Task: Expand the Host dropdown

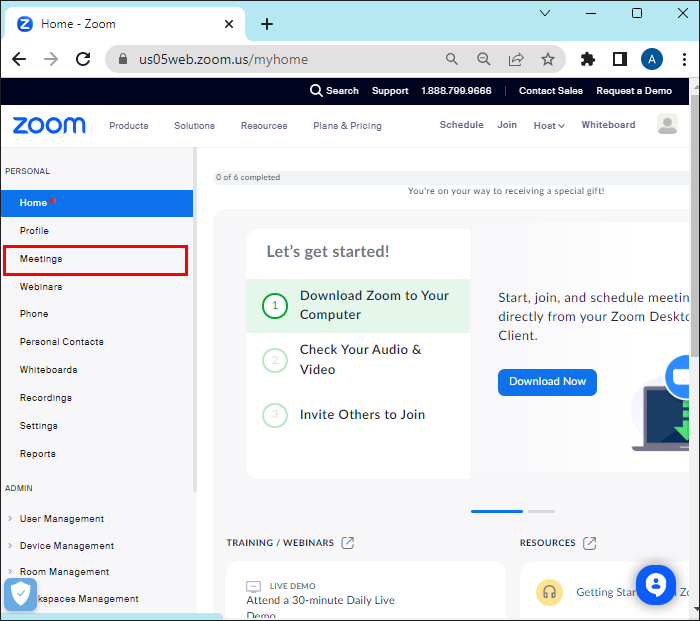Action: [x=549, y=126]
